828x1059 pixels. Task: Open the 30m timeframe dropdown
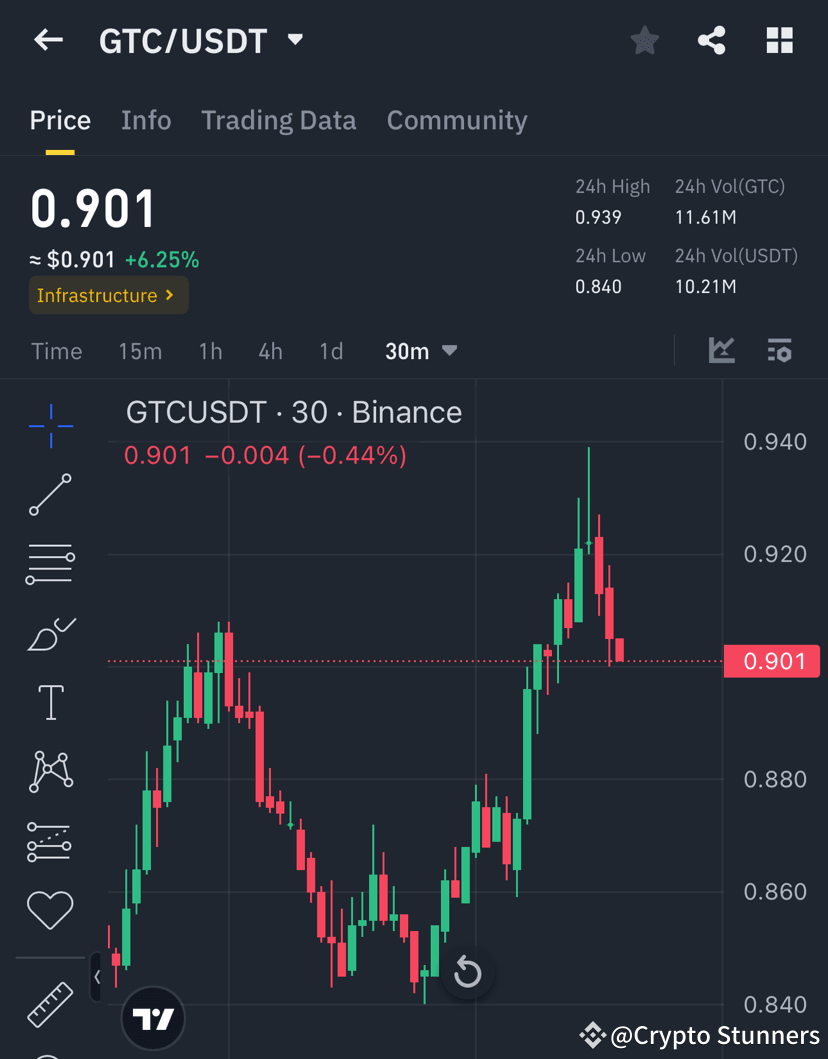point(420,351)
